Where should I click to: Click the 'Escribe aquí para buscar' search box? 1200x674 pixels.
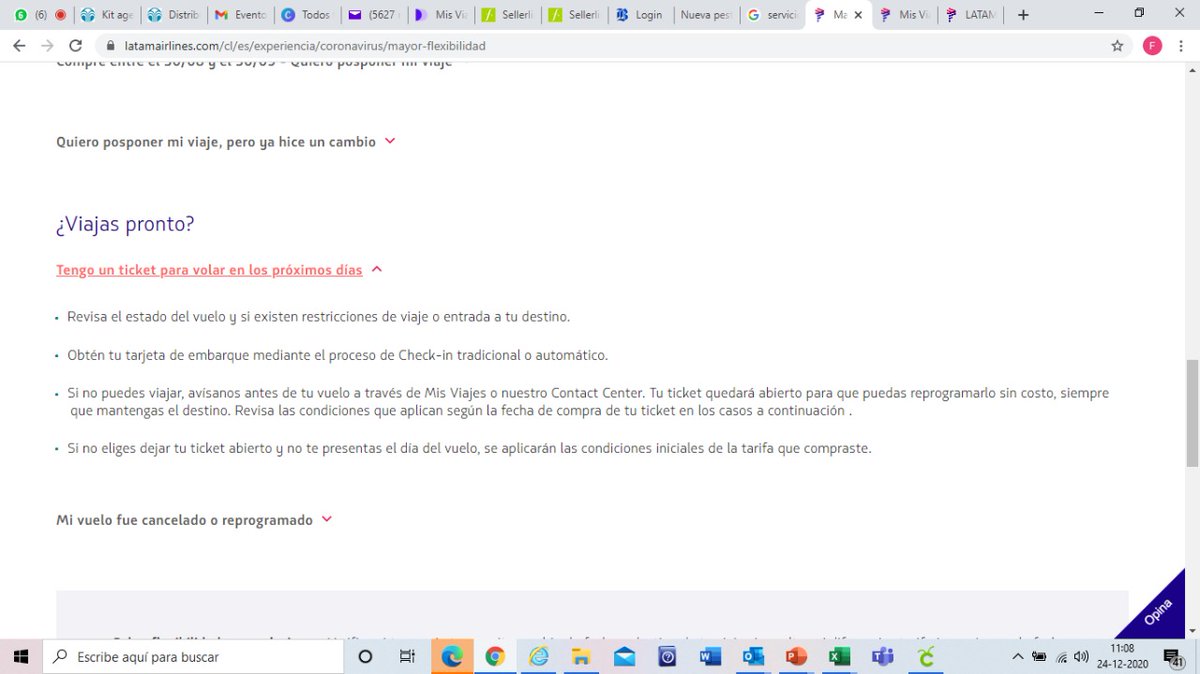tap(194, 657)
